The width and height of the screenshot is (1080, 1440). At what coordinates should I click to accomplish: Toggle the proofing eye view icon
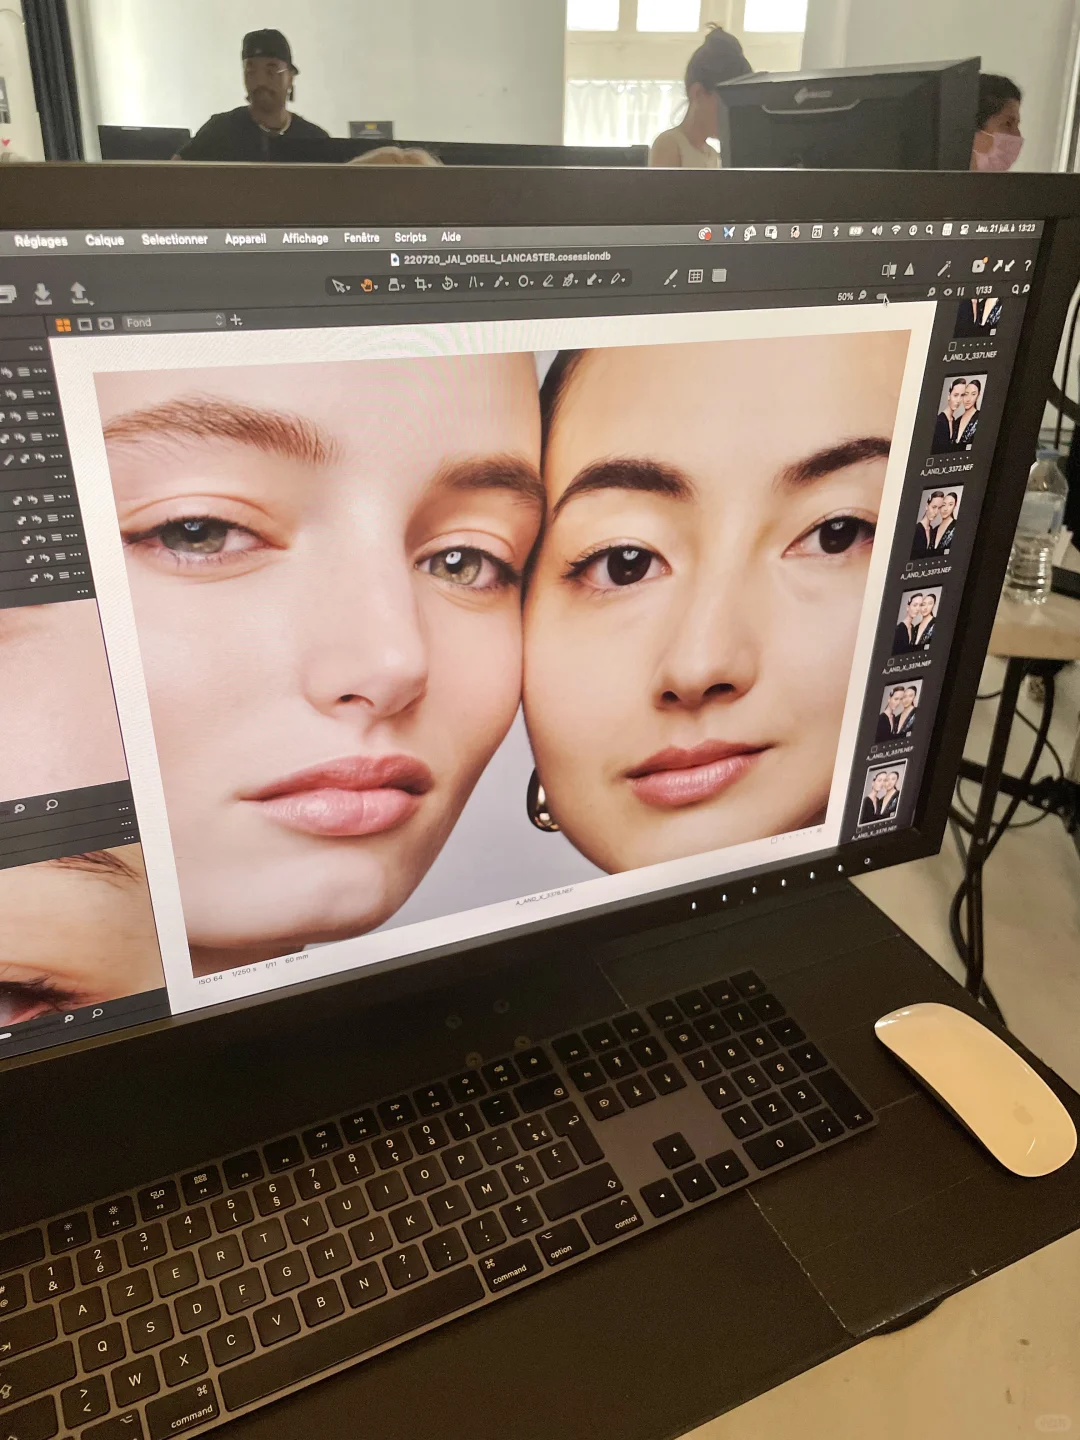coord(106,324)
